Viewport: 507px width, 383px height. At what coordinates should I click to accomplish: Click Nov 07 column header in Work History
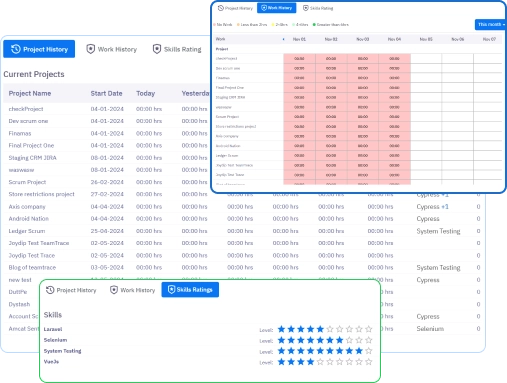[489, 39]
